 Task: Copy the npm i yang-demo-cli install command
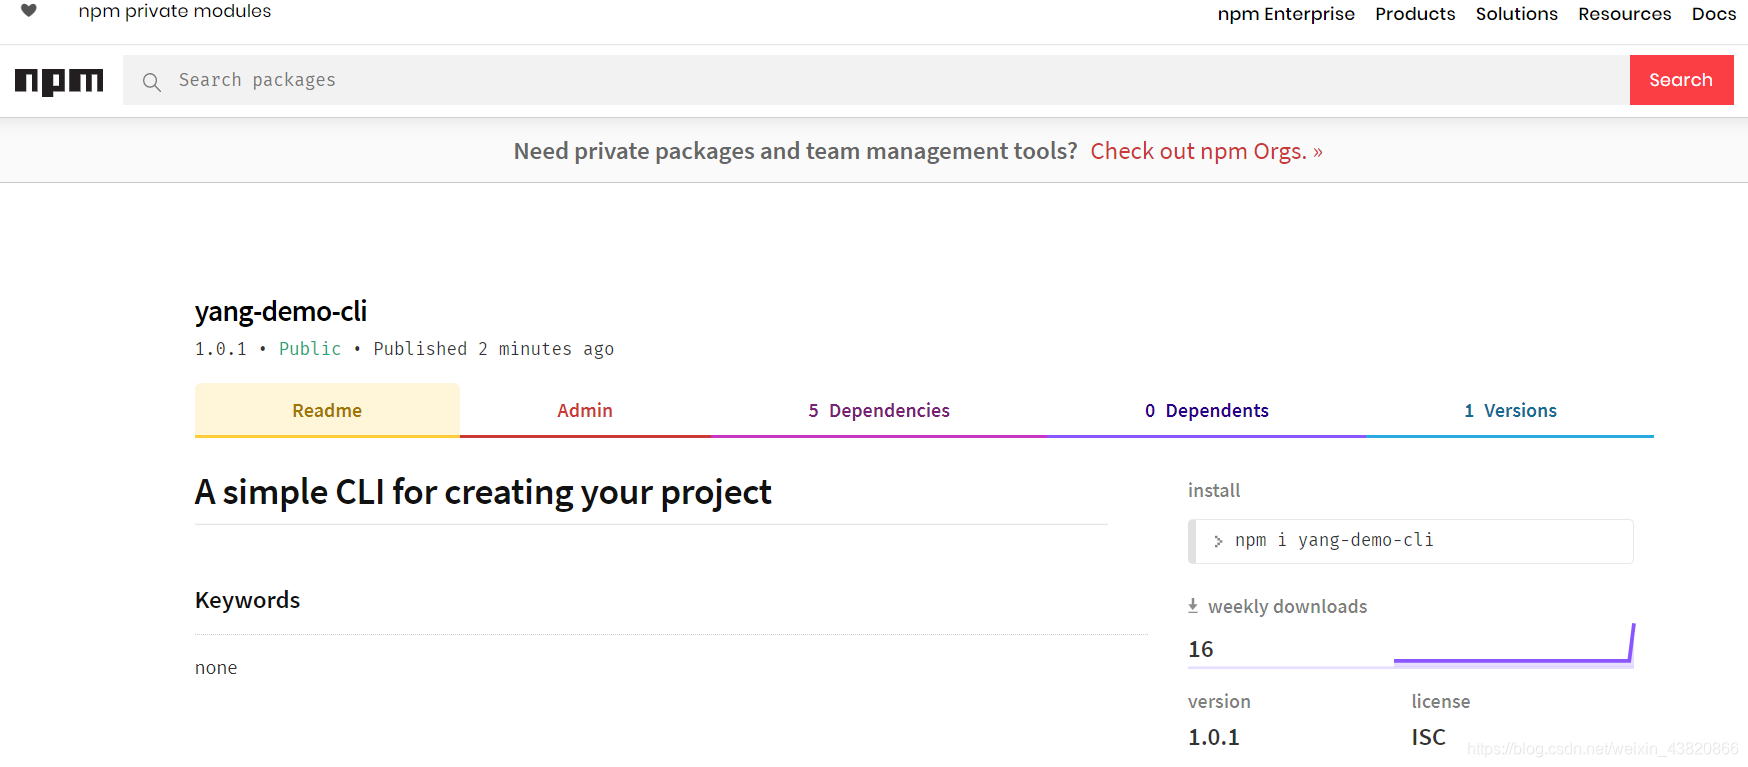click(1411, 541)
